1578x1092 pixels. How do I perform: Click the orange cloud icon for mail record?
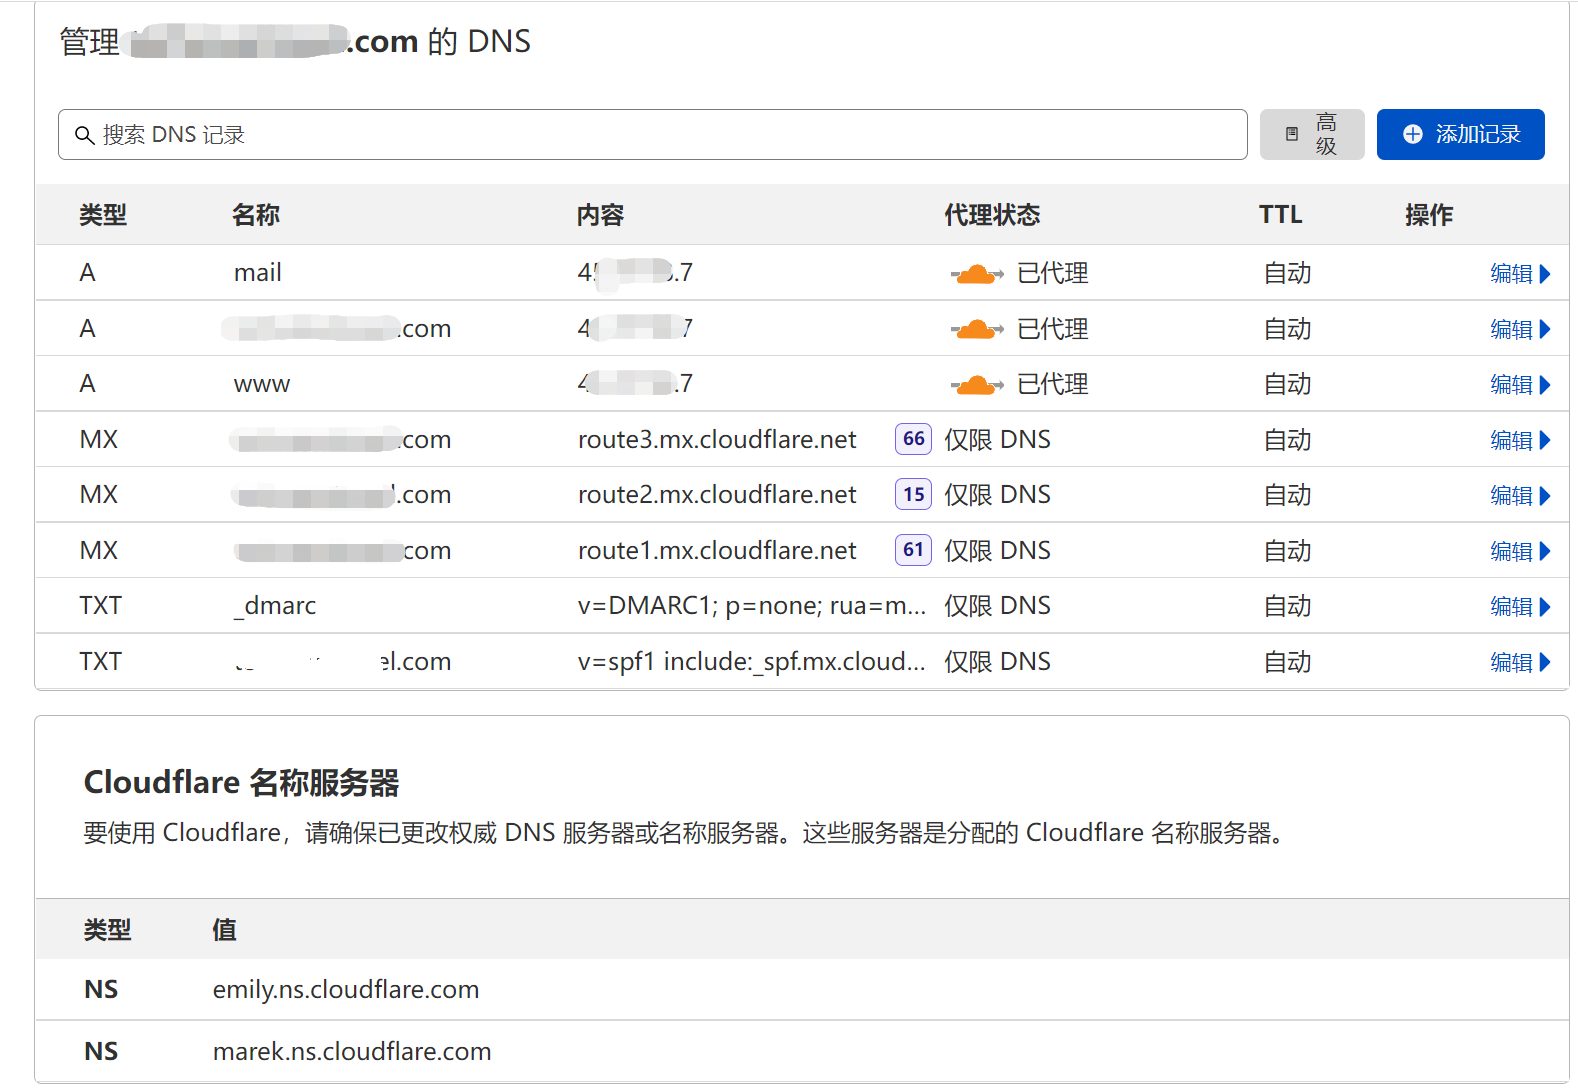[x=977, y=274]
